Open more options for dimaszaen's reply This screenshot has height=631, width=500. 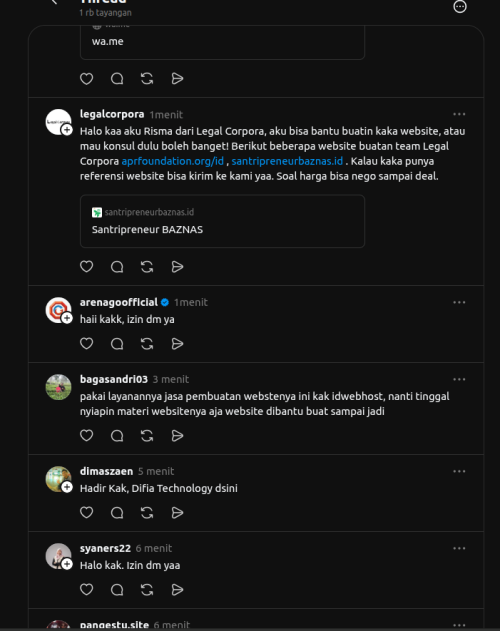point(459,471)
